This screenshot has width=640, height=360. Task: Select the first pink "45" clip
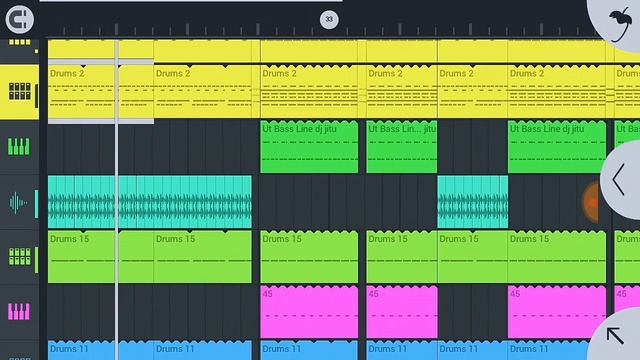click(309, 312)
